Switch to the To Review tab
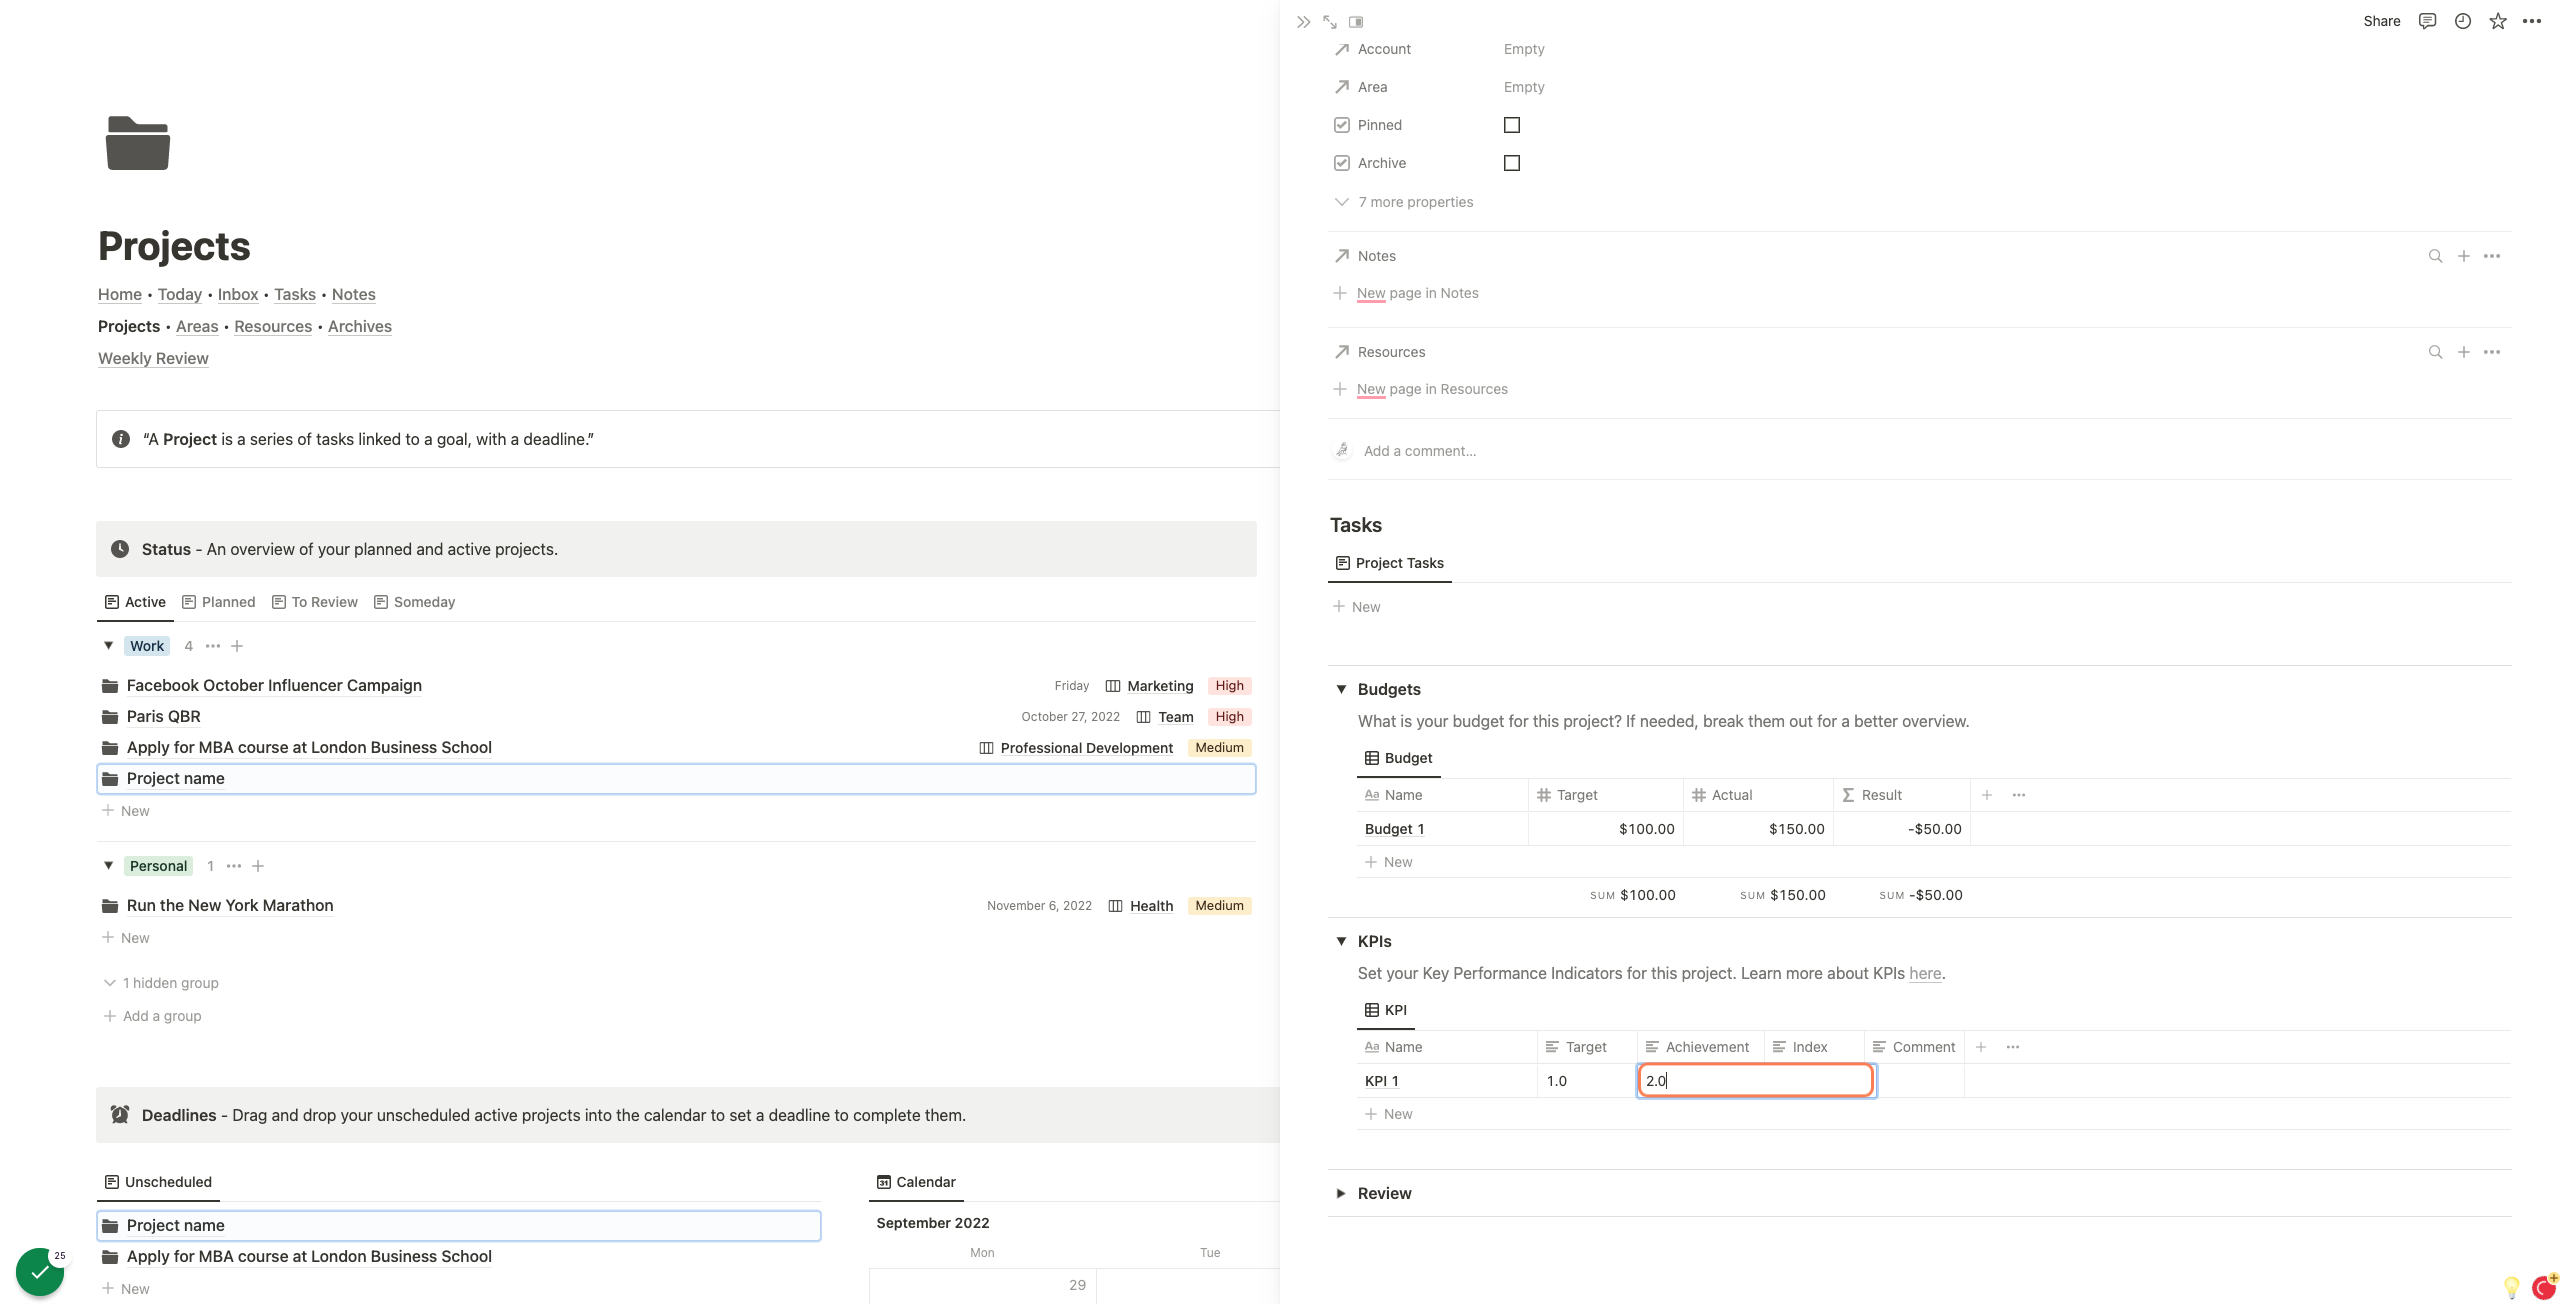2560x1304 pixels. coord(315,602)
